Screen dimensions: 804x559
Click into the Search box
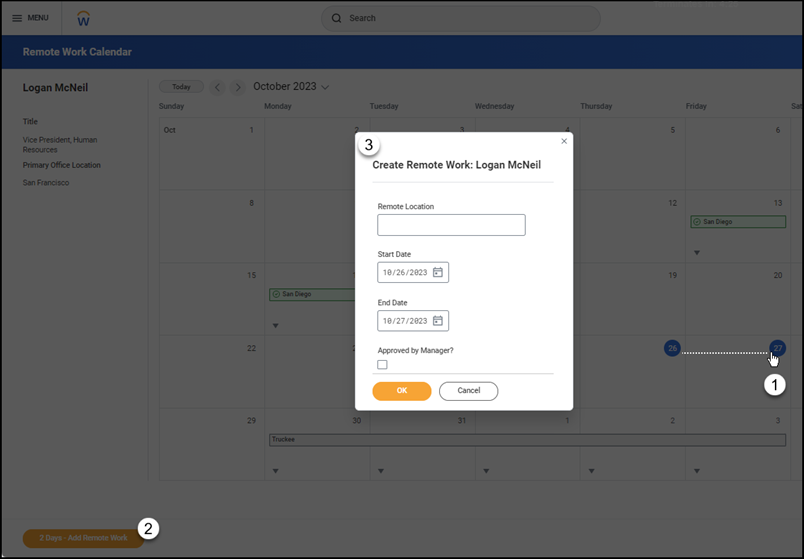coord(460,18)
